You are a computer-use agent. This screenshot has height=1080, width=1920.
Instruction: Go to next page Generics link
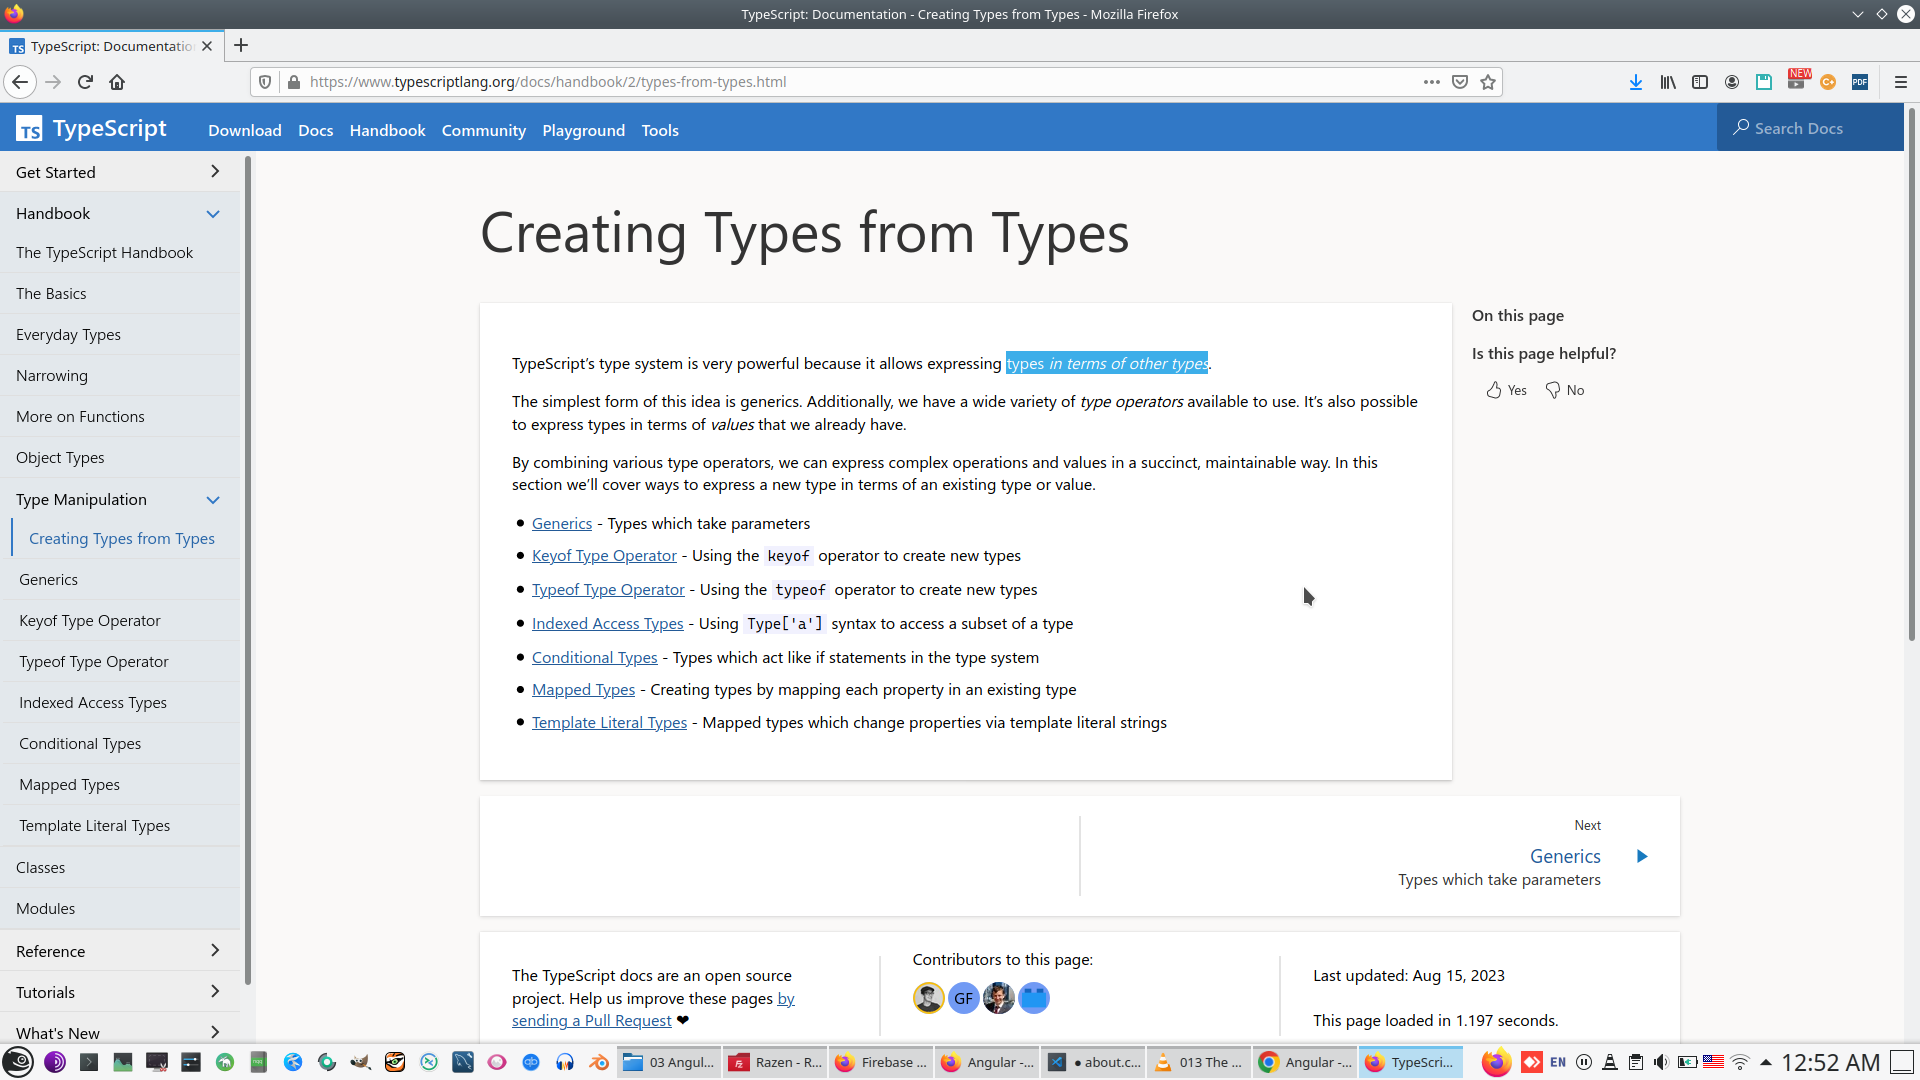[1565, 856]
